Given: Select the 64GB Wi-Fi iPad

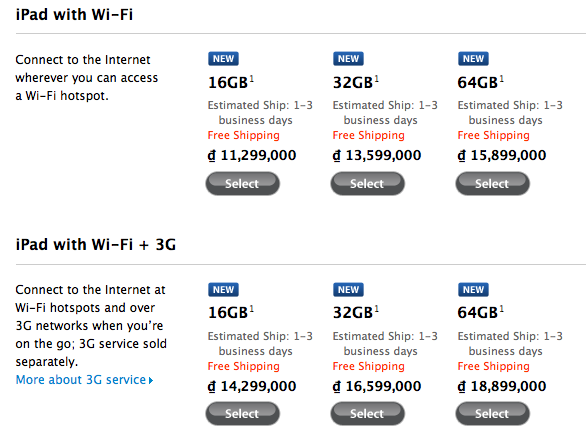Looking at the screenshot, I should pyautogui.click(x=492, y=183).
